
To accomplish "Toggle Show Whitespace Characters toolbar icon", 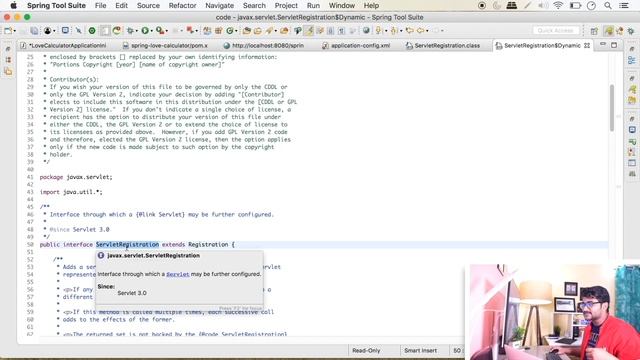I will [x=341, y=31].
